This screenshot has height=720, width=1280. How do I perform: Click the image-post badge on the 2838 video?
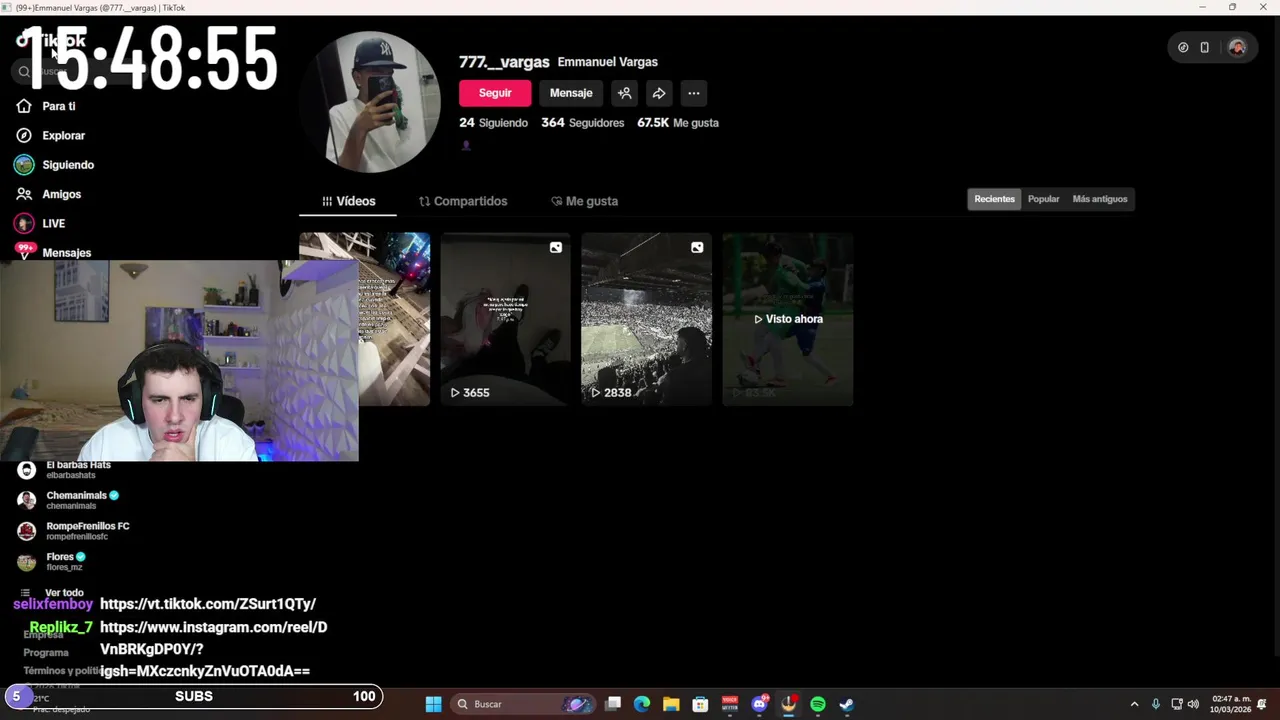(697, 248)
